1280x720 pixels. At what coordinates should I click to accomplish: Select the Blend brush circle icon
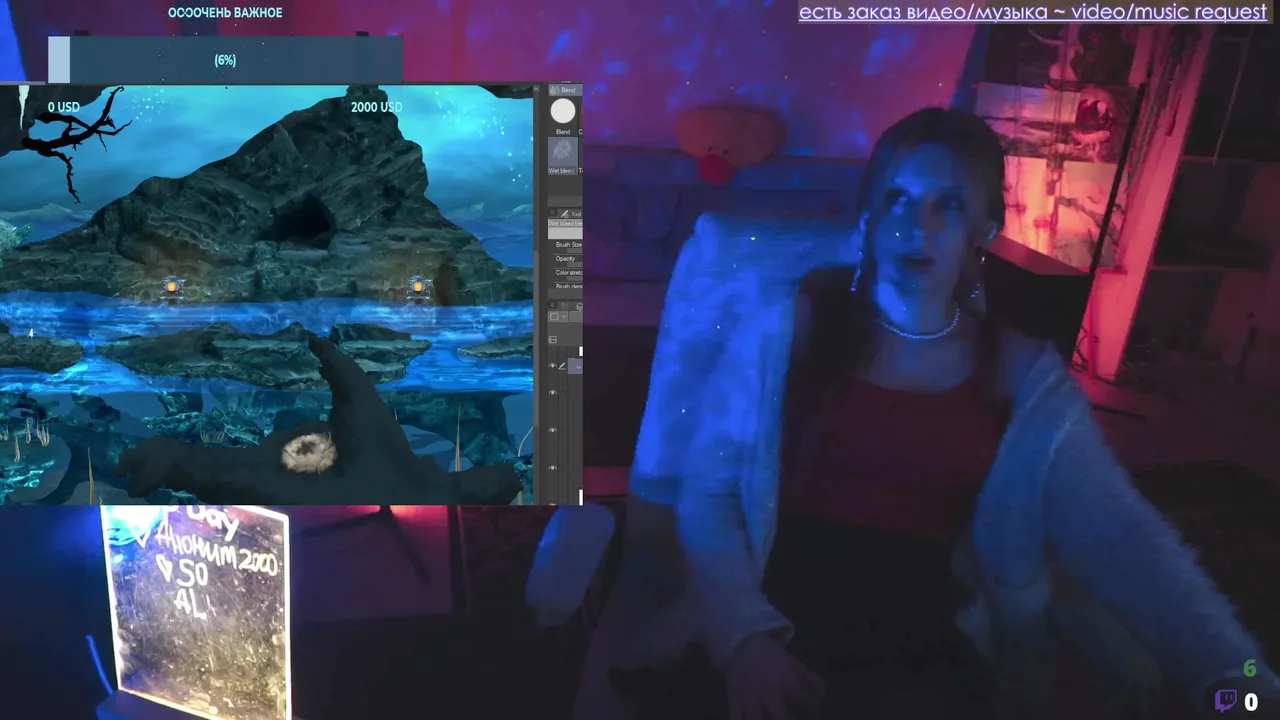[x=563, y=111]
